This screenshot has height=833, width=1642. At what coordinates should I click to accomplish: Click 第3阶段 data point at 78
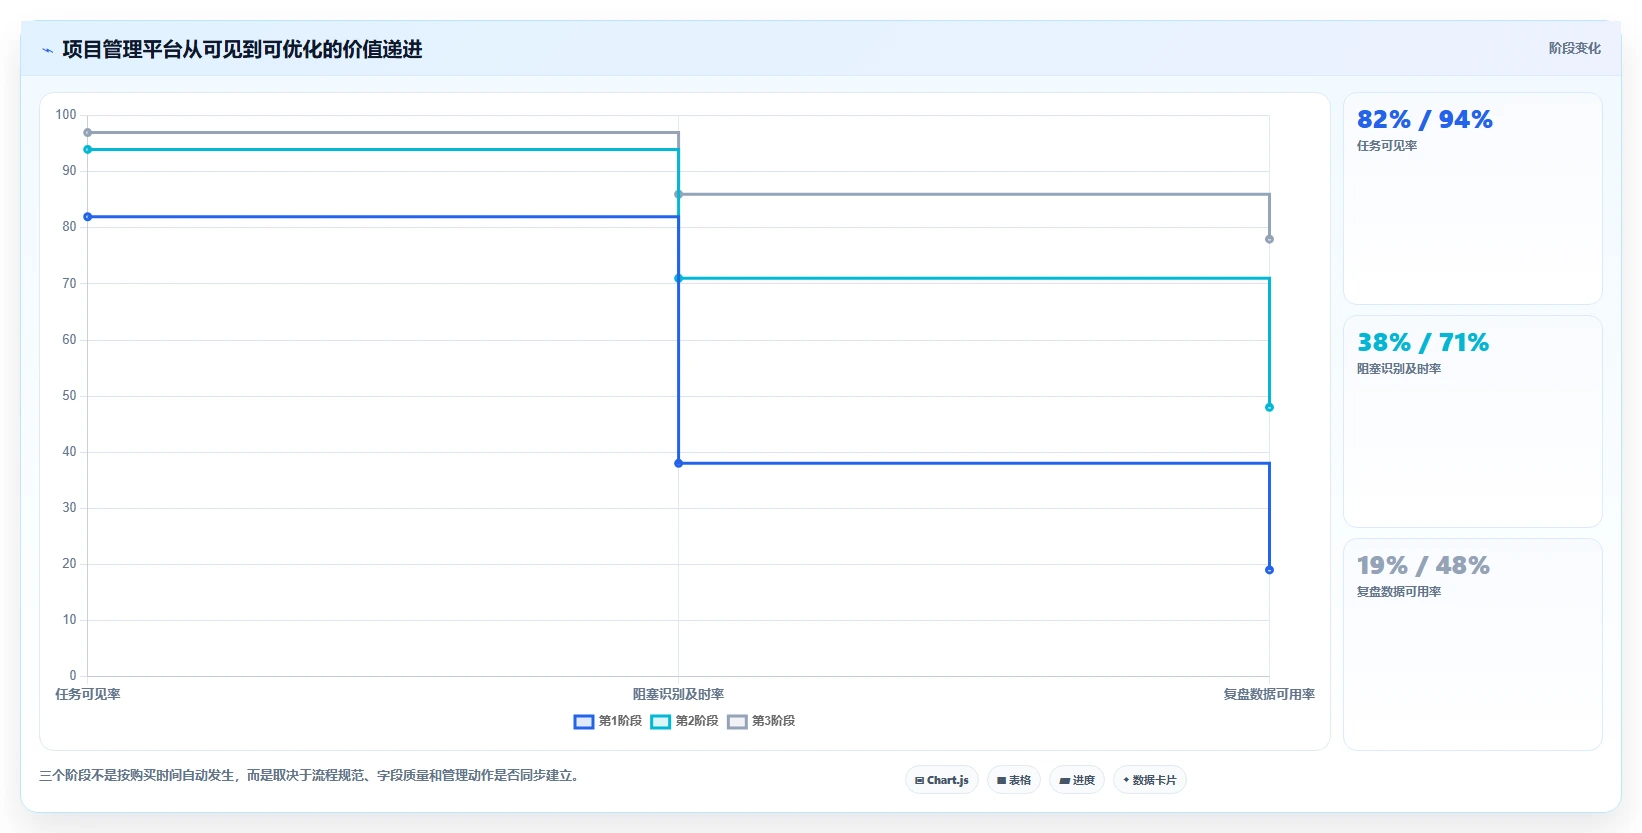click(x=1270, y=240)
